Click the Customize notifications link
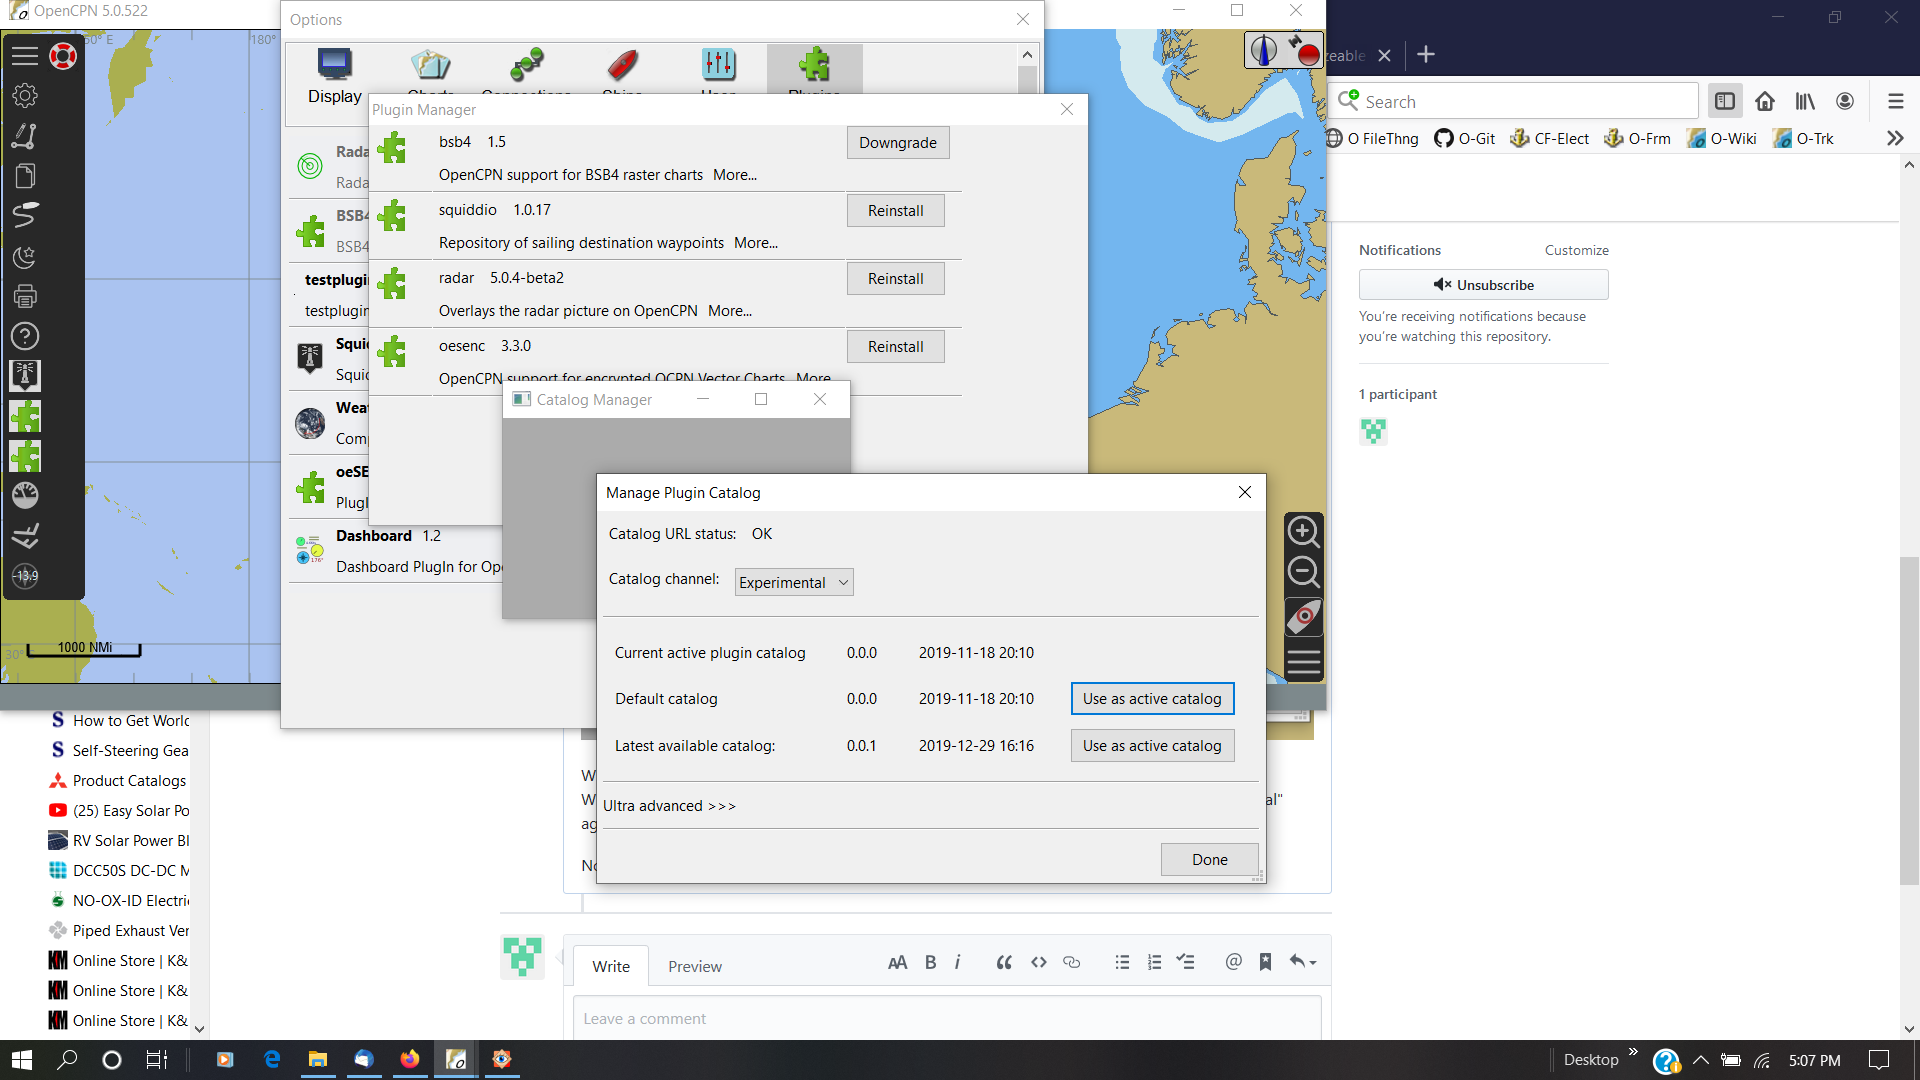This screenshot has height=1080, width=1920. pyautogui.click(x=1577, y=250)
